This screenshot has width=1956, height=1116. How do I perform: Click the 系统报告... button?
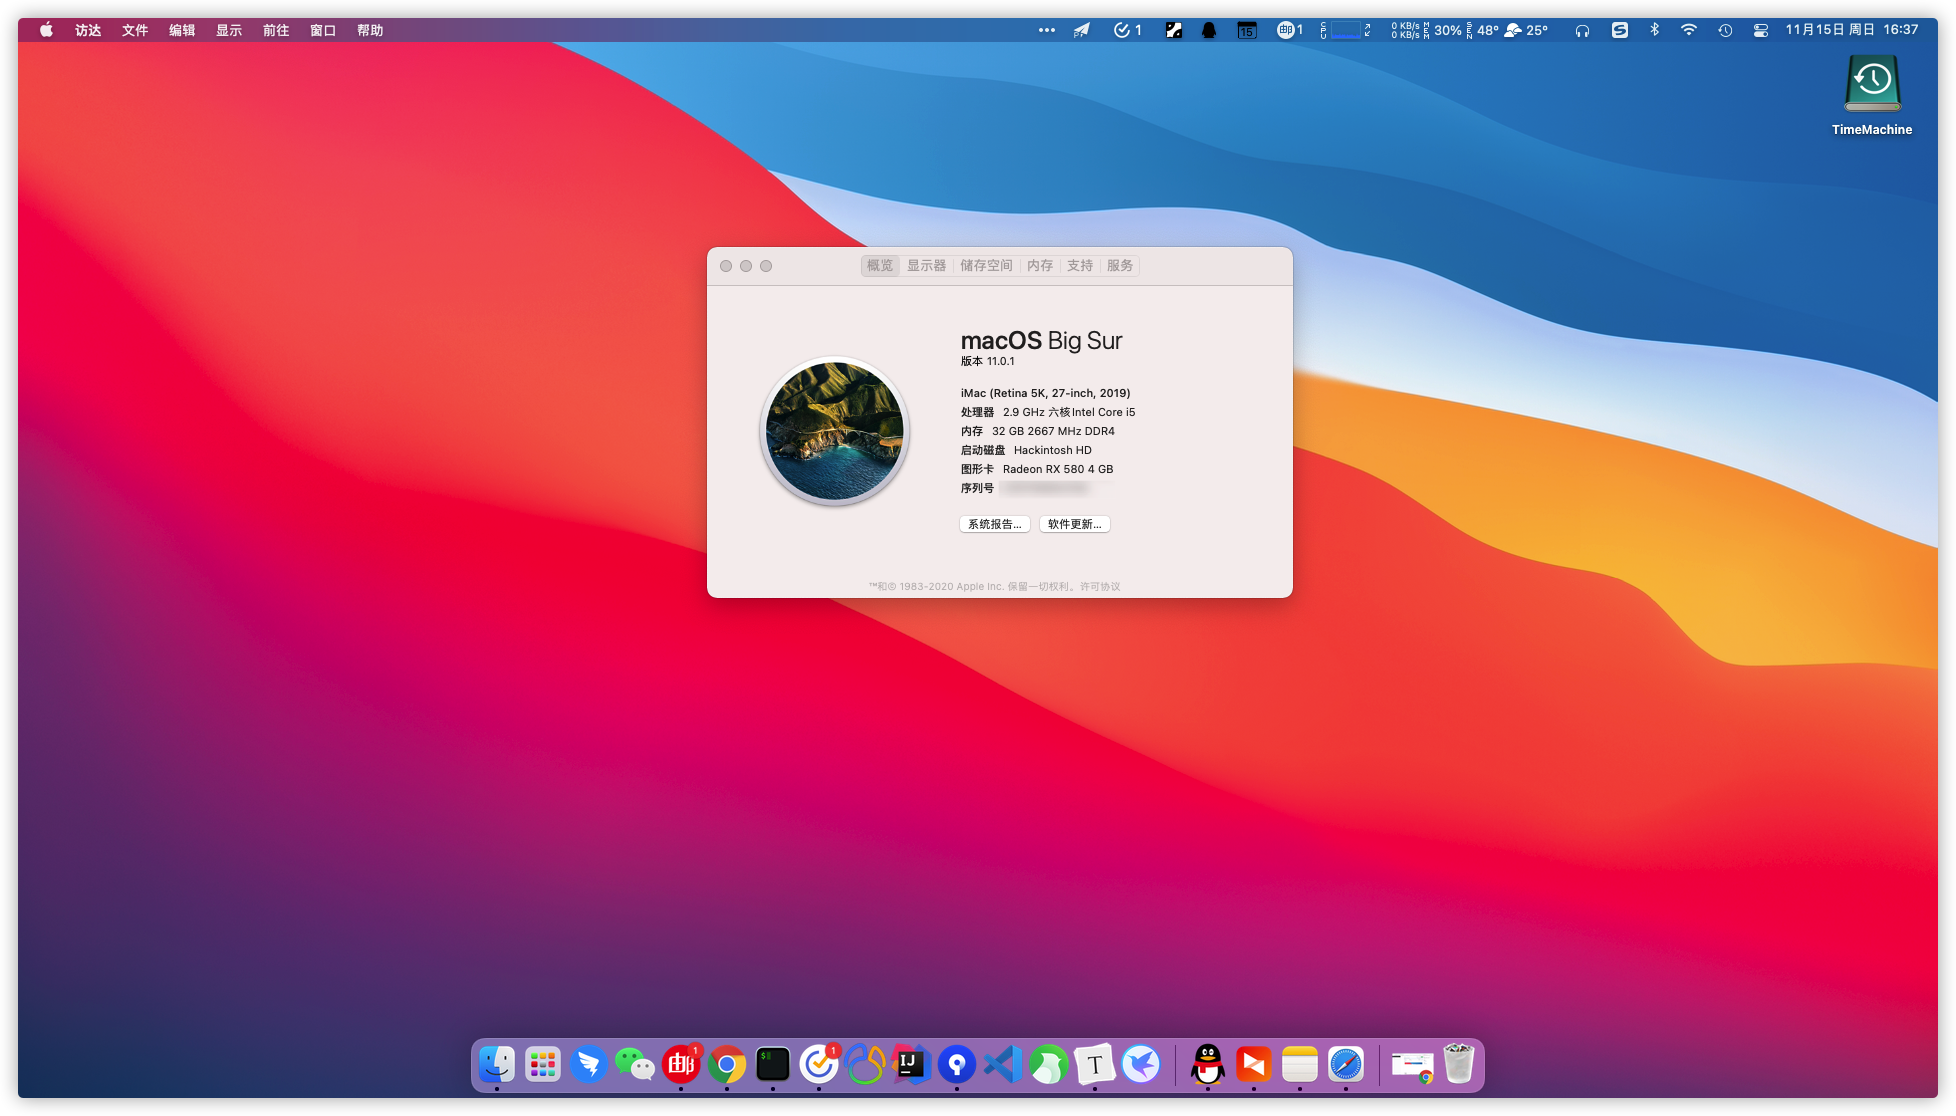click(x=994, y=524)
